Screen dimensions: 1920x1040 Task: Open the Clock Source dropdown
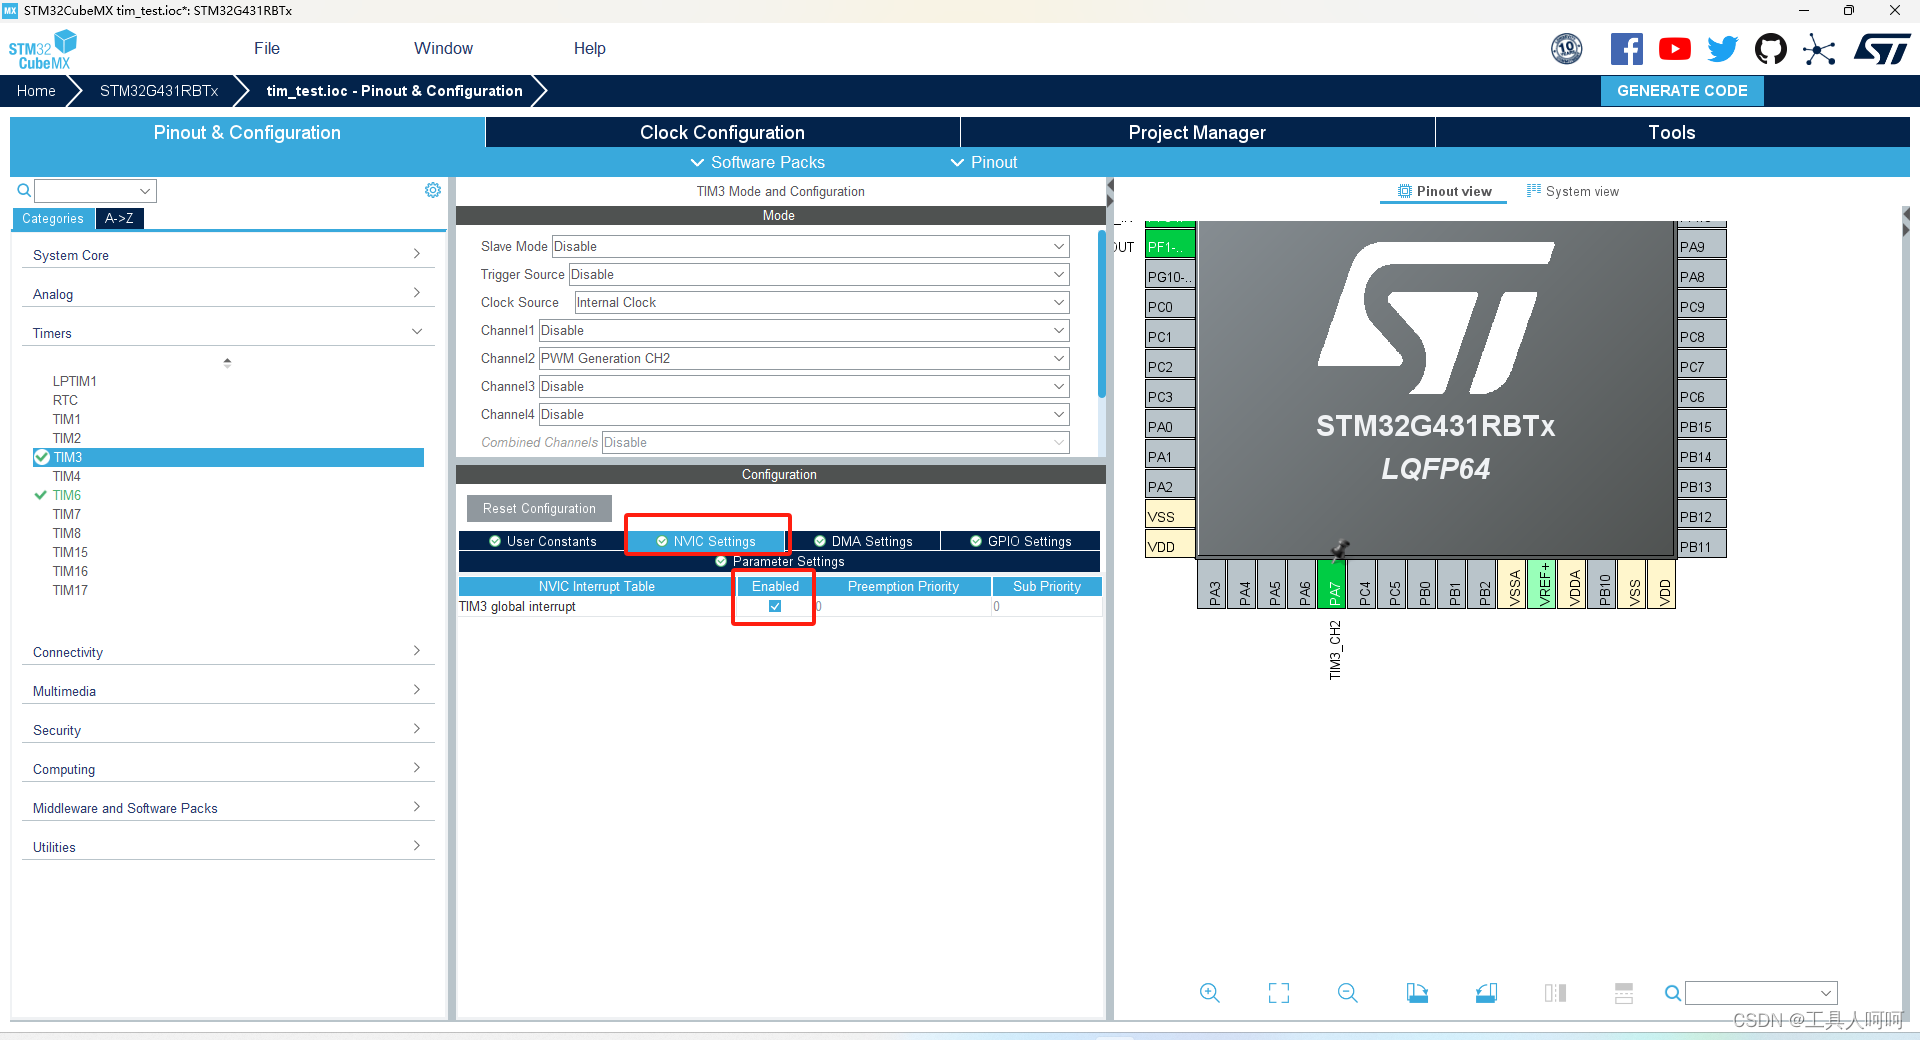tap(822, 302)
